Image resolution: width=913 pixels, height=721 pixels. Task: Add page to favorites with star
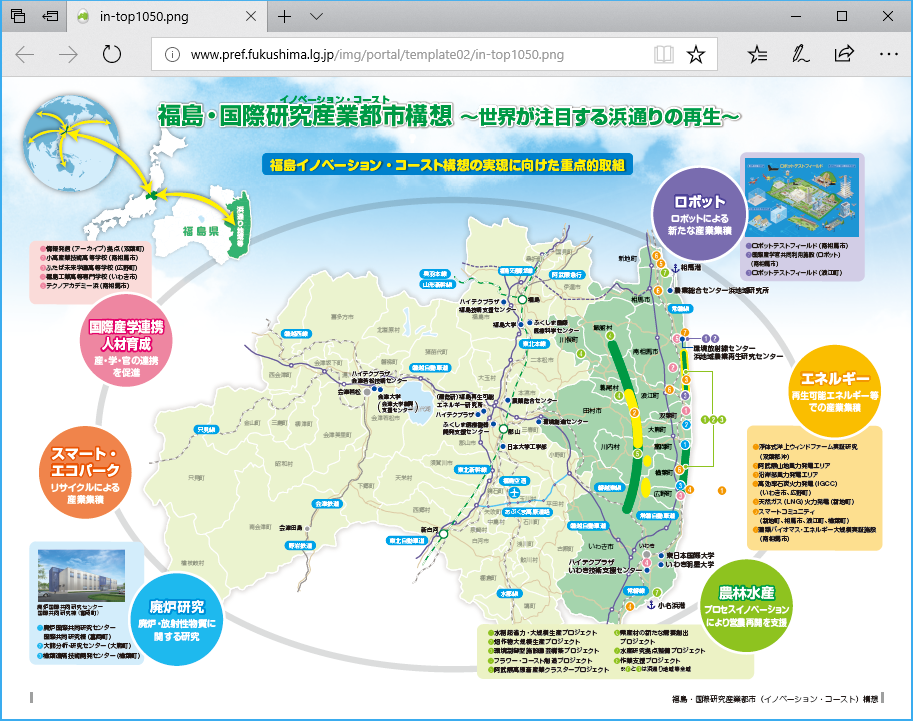(x=696, y=54)
